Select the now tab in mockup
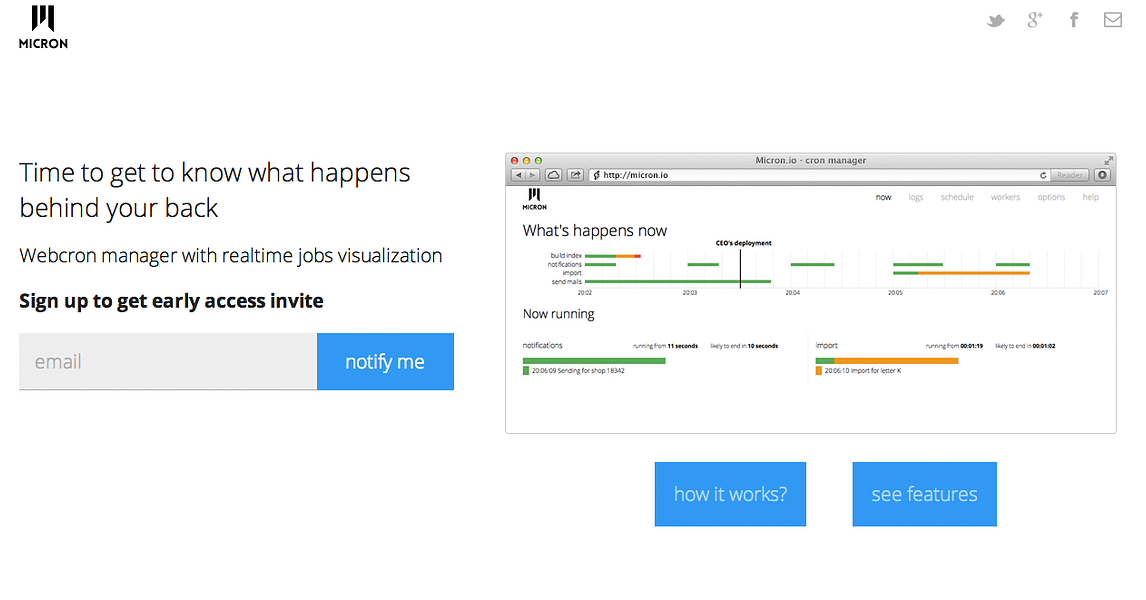This screenshot has height=600, width=1146. [884, 197]
